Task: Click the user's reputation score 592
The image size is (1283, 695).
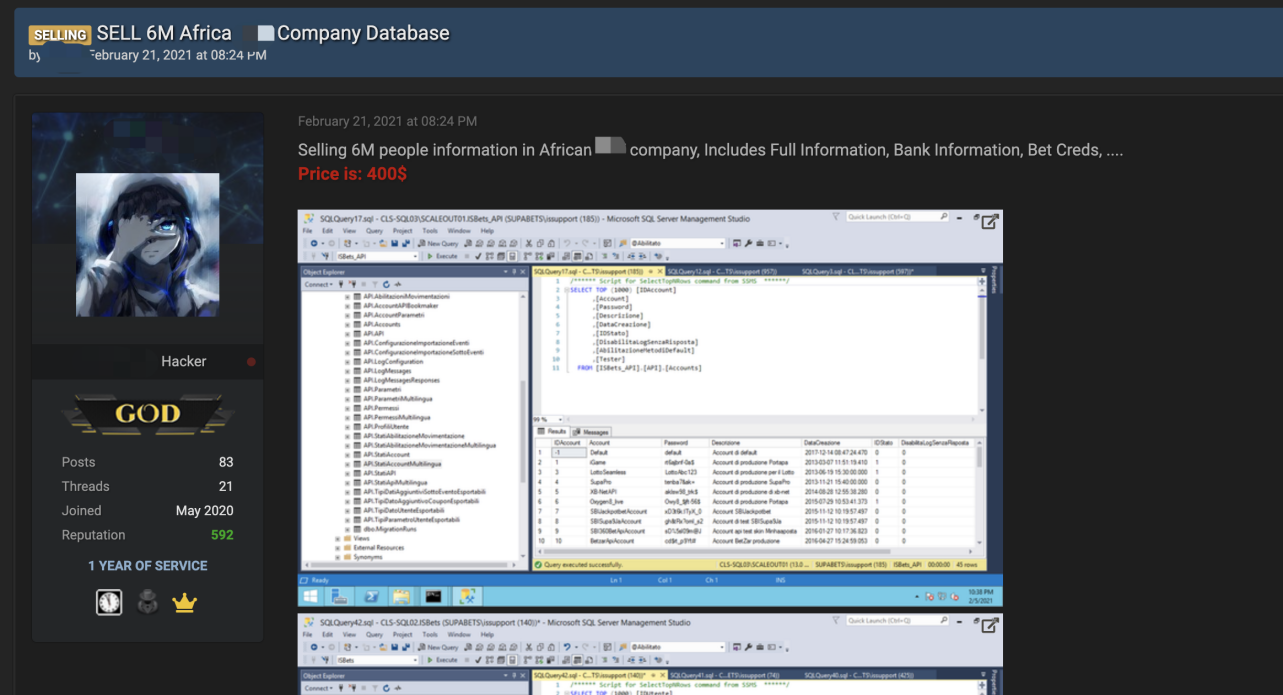Action: 222,535
